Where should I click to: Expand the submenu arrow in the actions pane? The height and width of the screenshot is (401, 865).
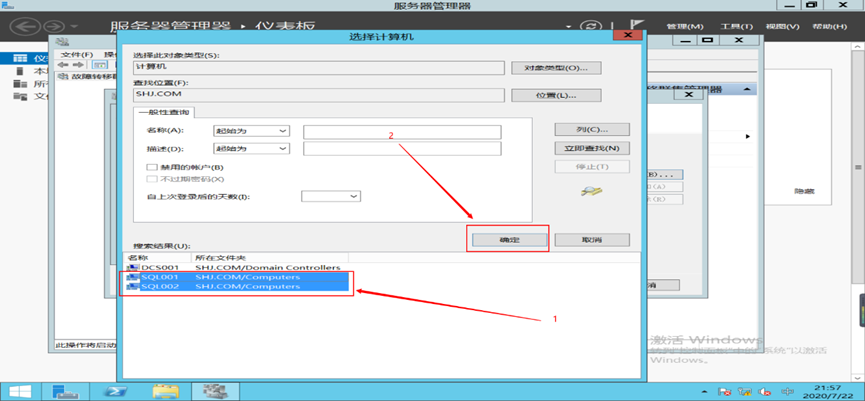click(747, 136)
